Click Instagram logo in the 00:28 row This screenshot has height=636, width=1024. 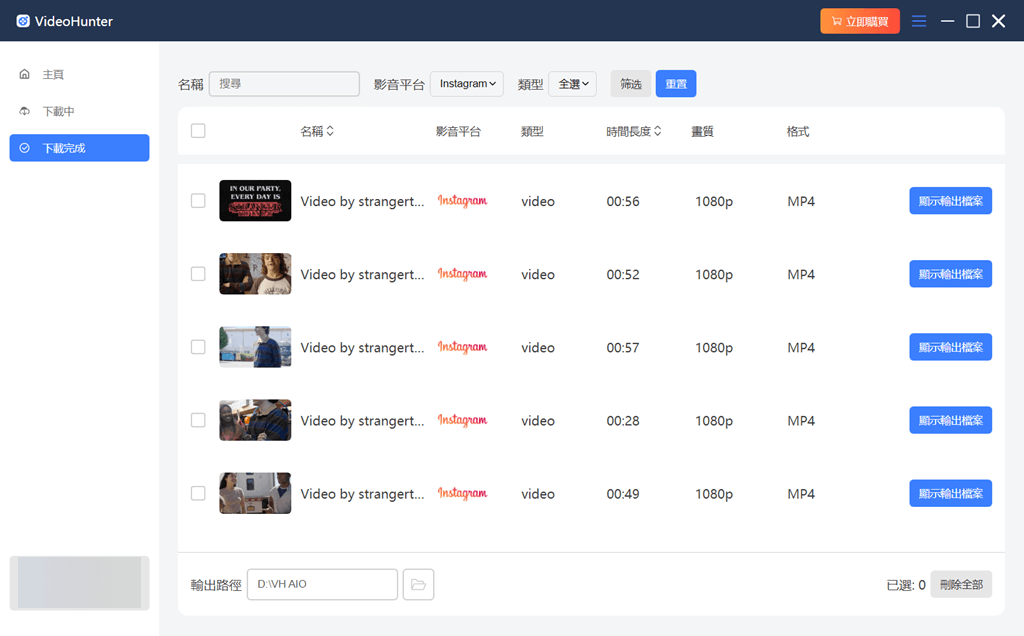(x=462, y=420)
